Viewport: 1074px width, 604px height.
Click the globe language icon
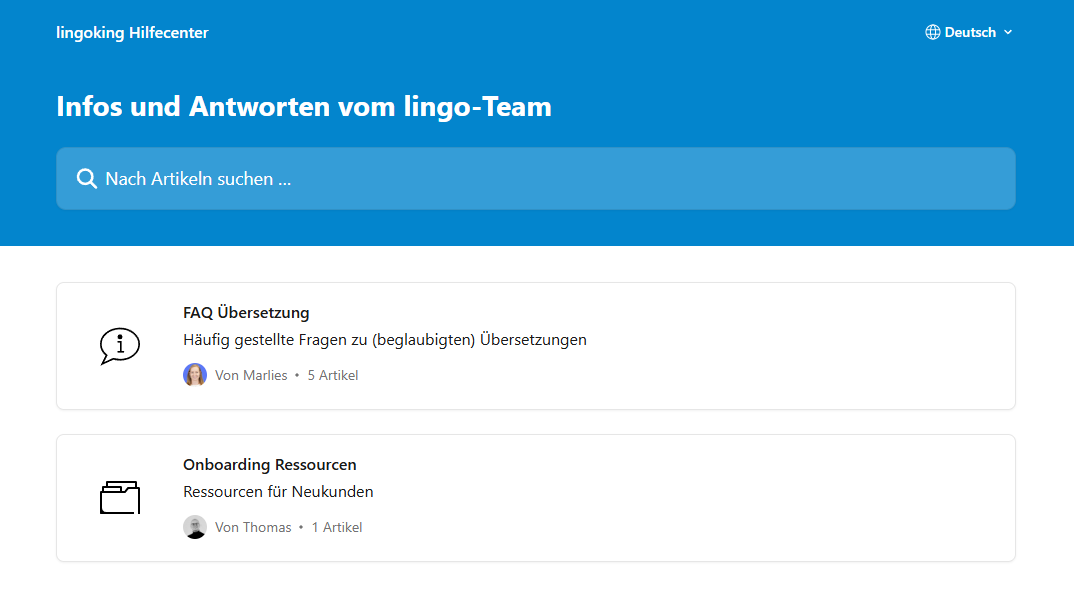click(932, 32)
